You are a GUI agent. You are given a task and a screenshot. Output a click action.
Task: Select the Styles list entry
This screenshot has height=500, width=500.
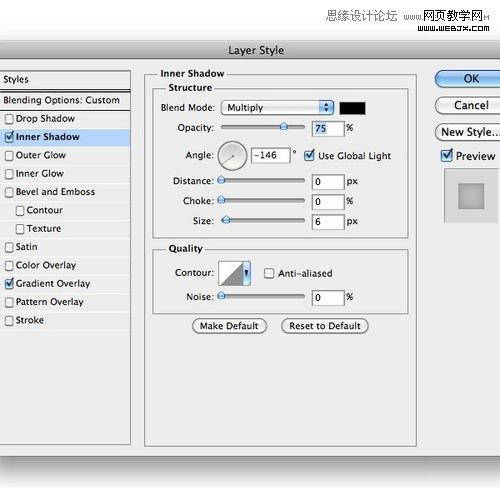[x=65, y=80]
